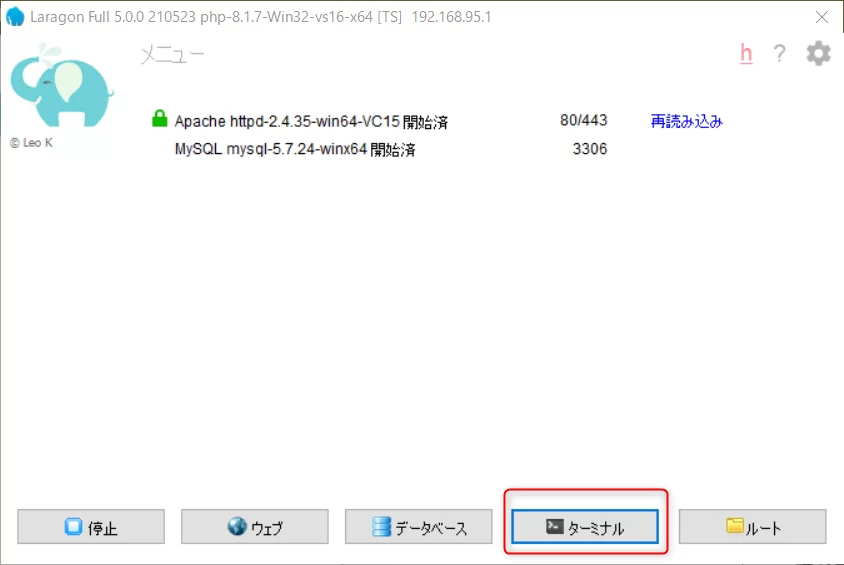This screenshot has height=565, width=844.
Task: Open the ウェブ web button
Action: pos(255,527)
